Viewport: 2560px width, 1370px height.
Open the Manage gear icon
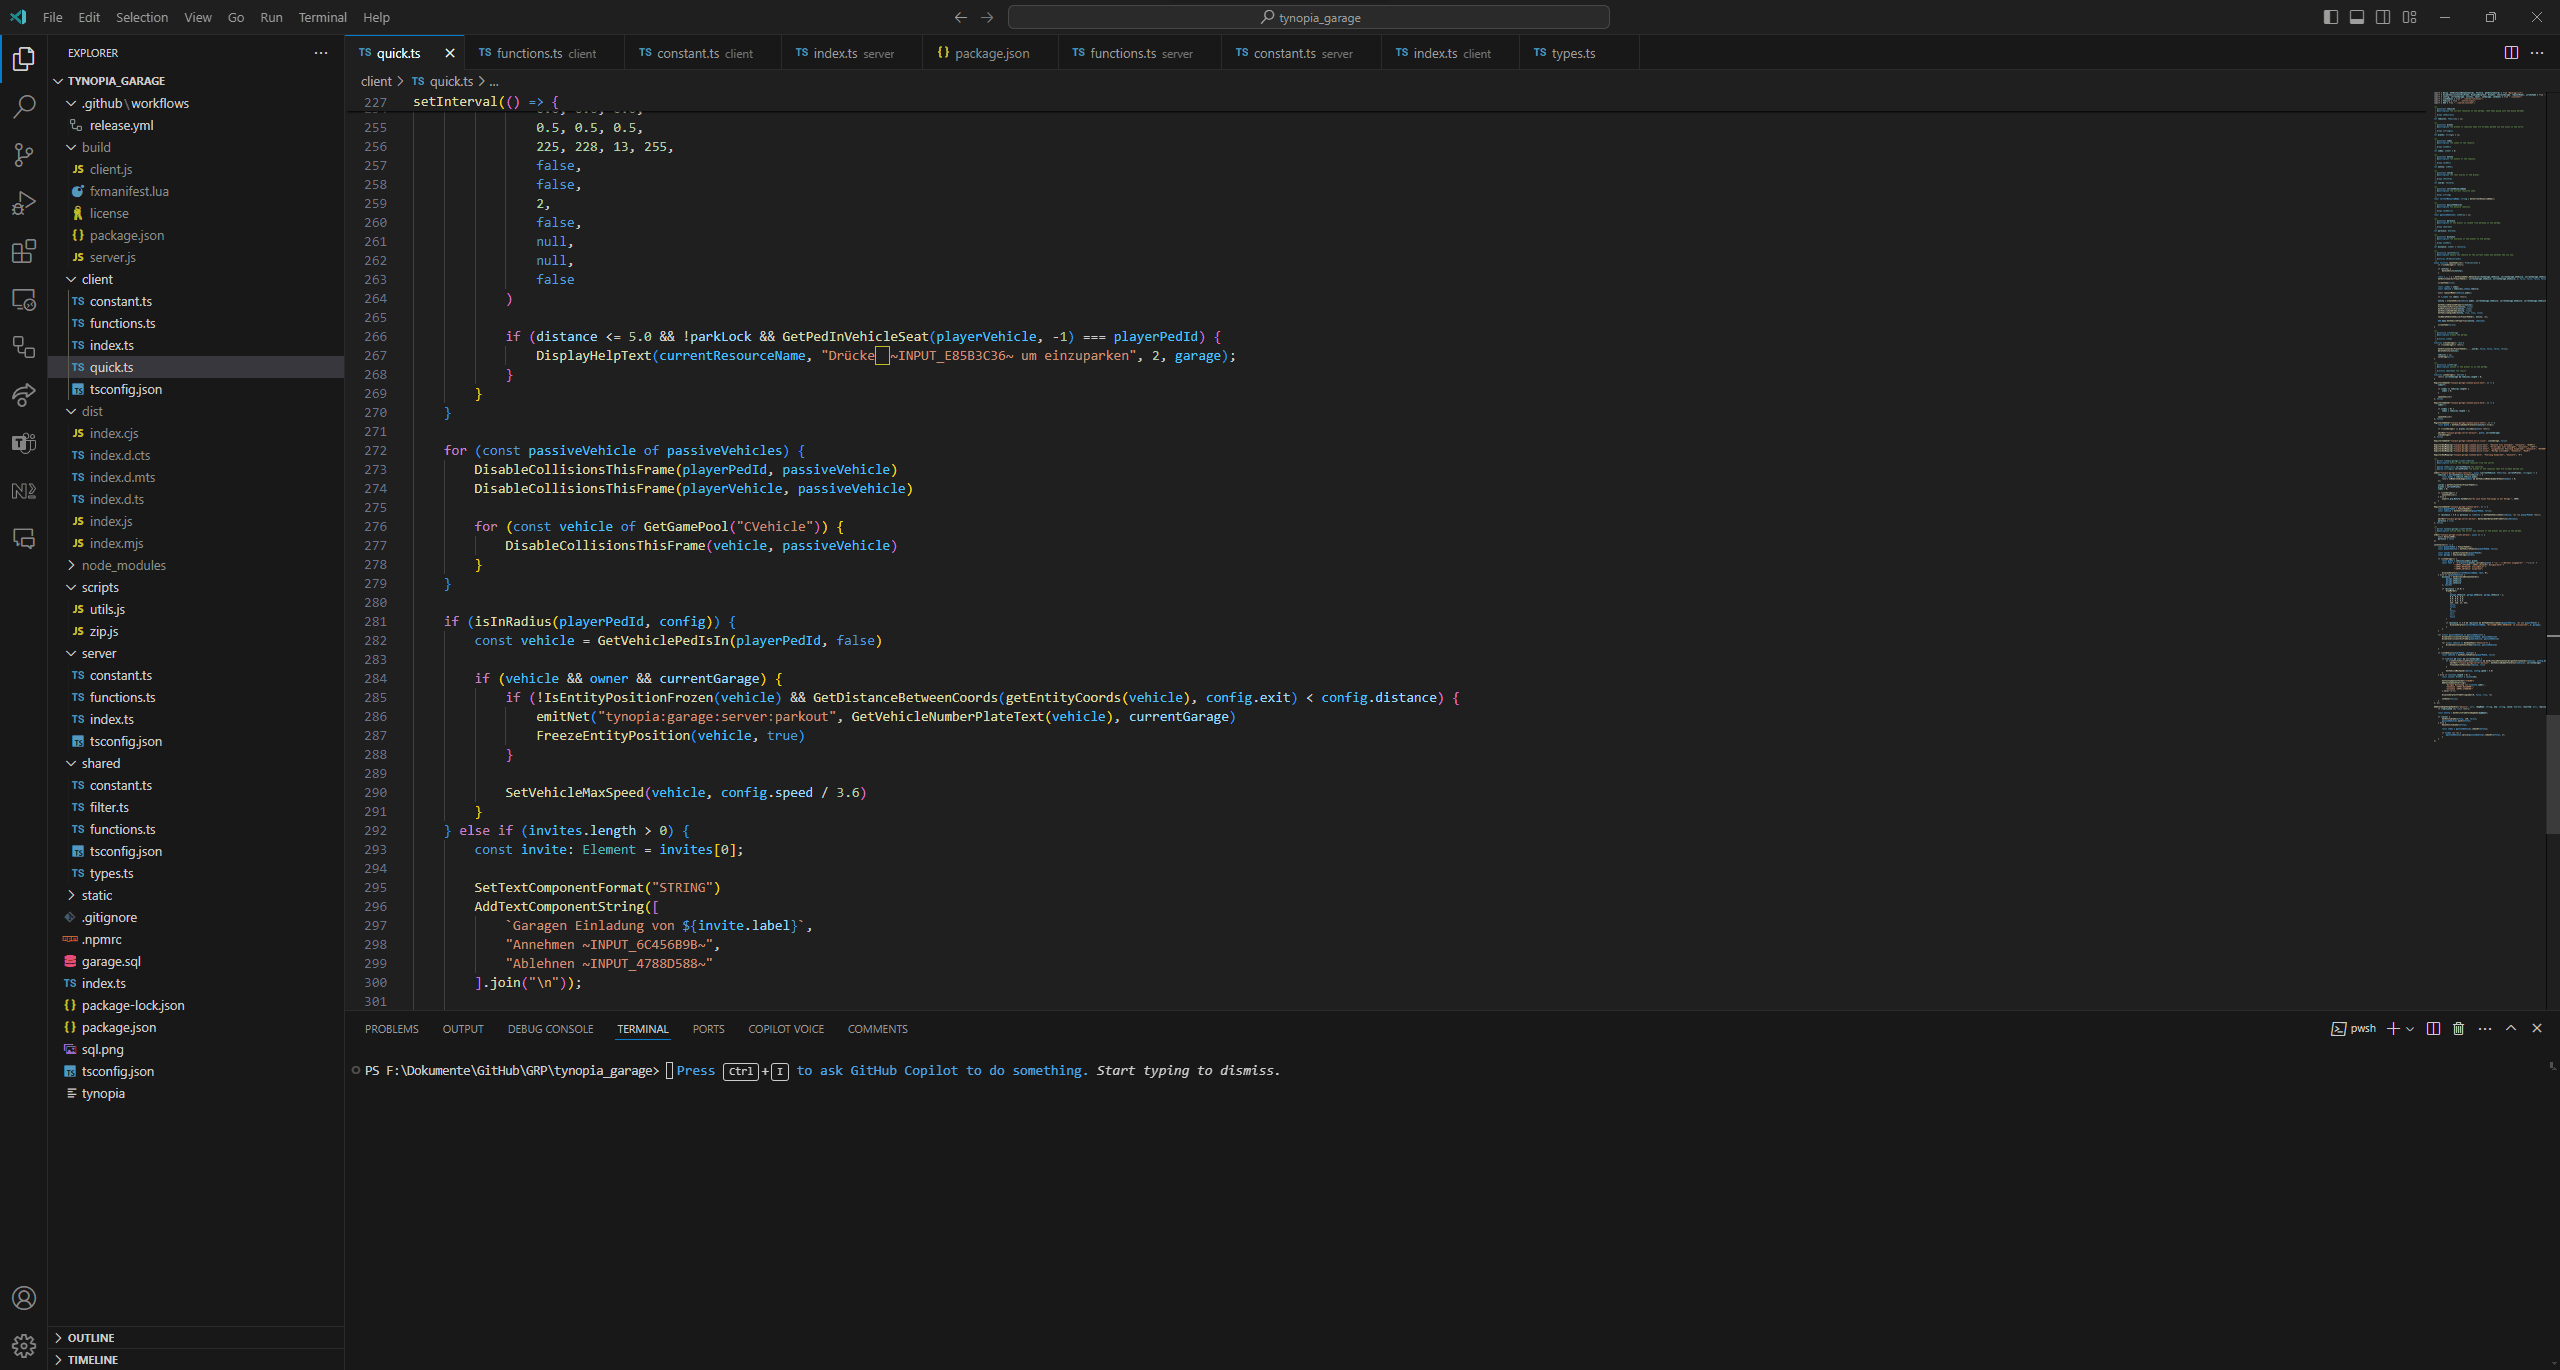[x=24, y=1345]
